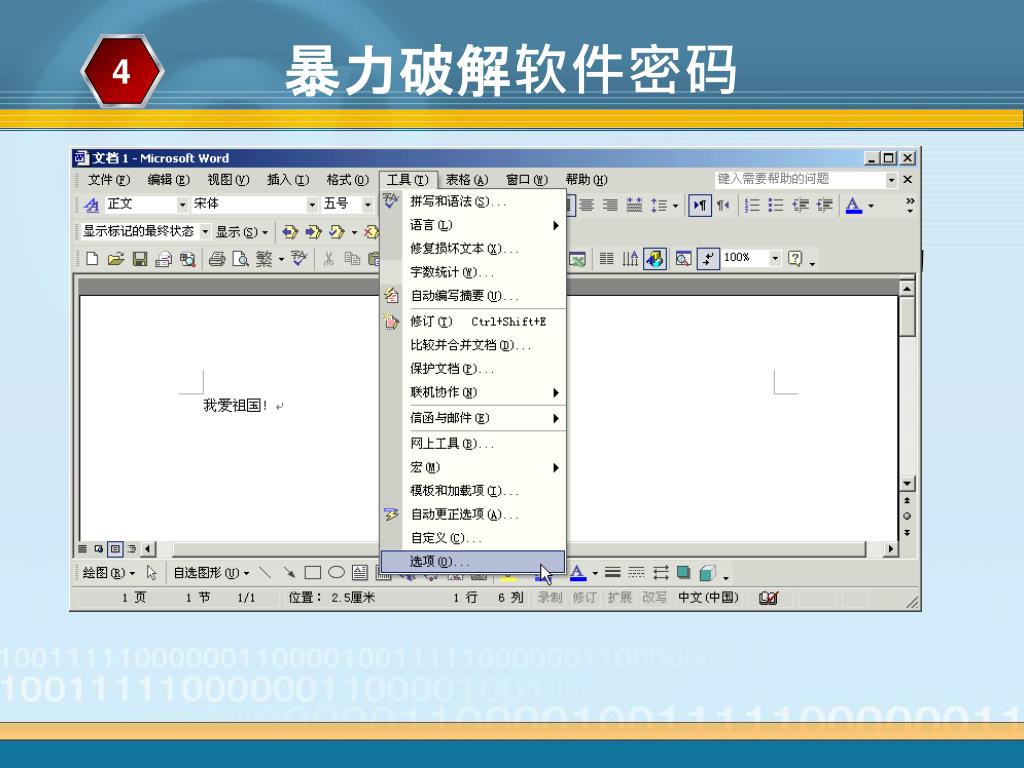Click the Open file folder icon

pos(116,259)
